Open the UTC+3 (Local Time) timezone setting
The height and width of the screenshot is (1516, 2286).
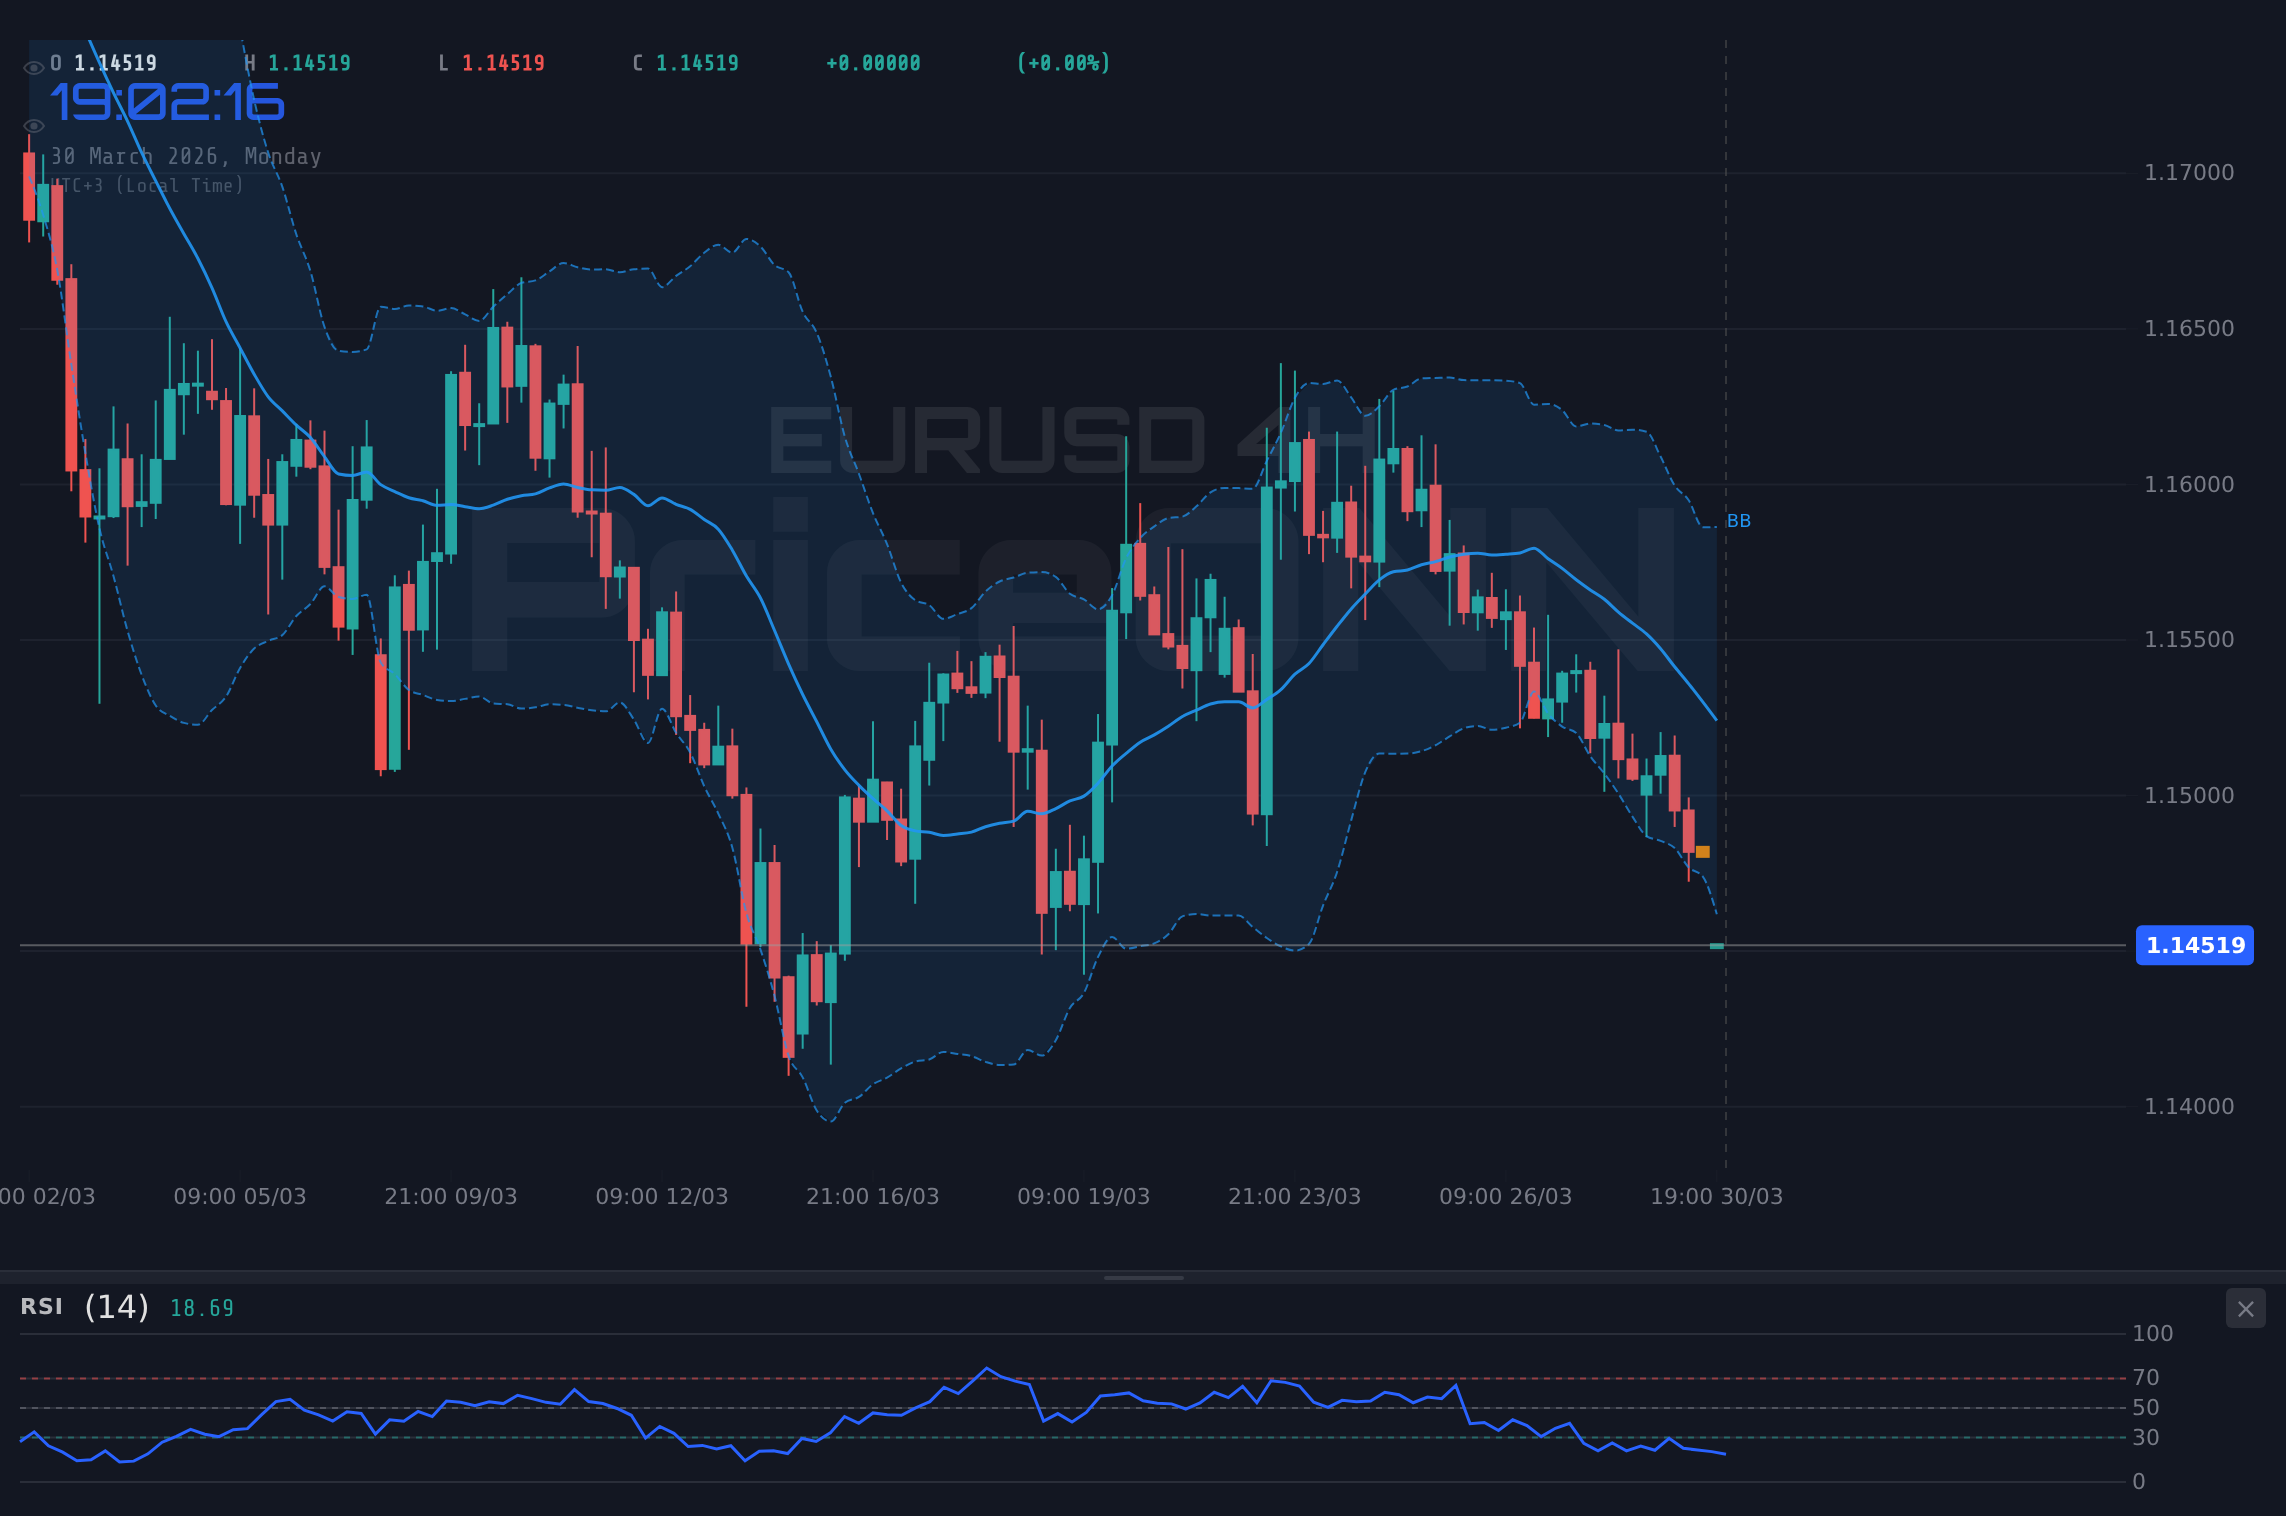pyautogui.click(x=148, y=185)
